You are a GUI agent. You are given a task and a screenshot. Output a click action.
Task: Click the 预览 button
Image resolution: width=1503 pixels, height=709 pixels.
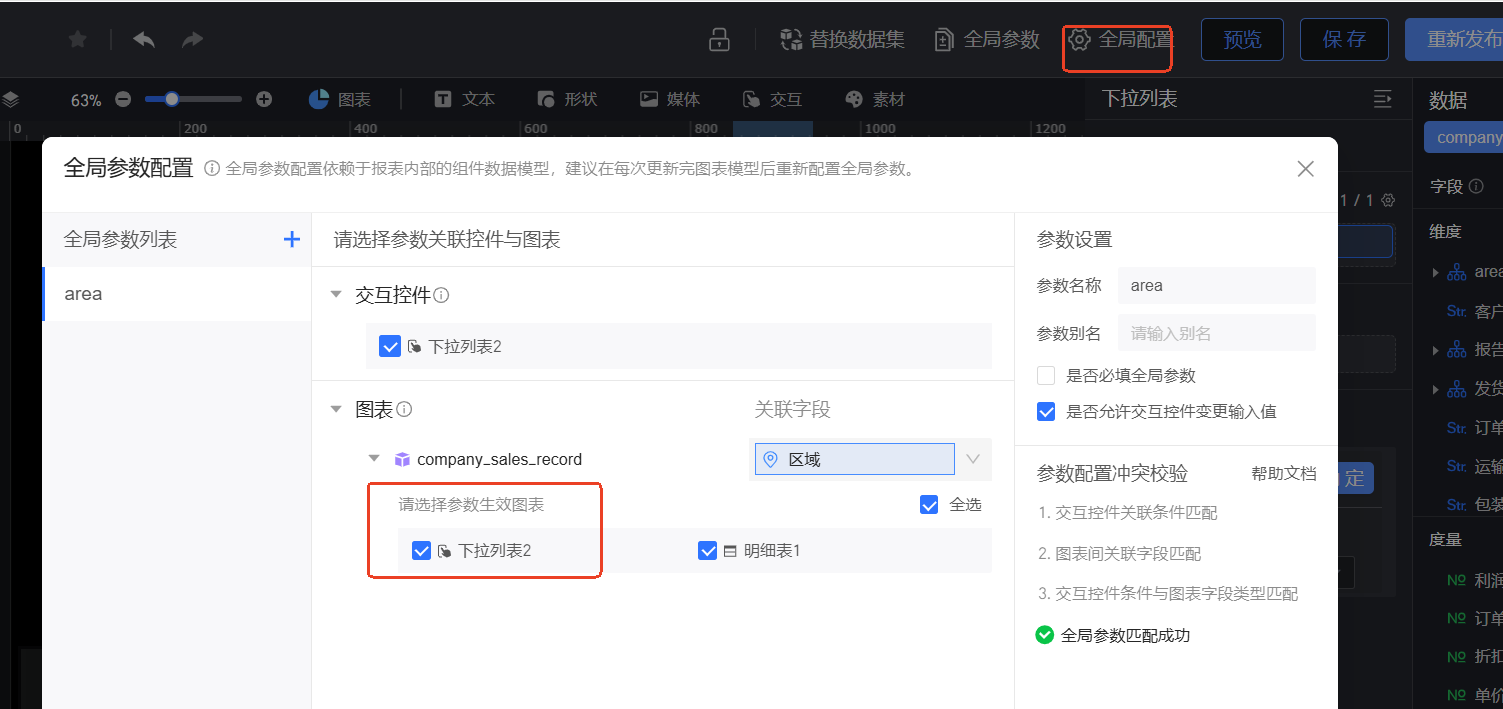tap(1242, 40)
